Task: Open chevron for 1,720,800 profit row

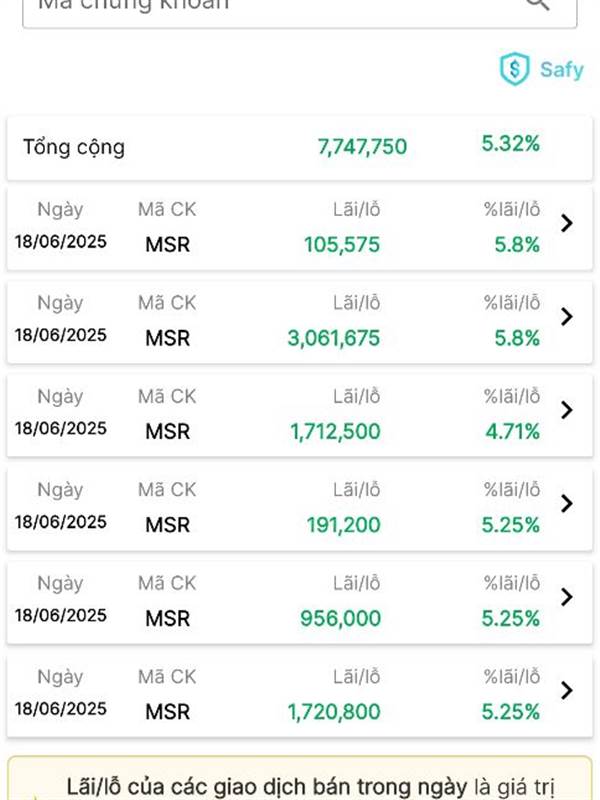Action: [566, 690]
